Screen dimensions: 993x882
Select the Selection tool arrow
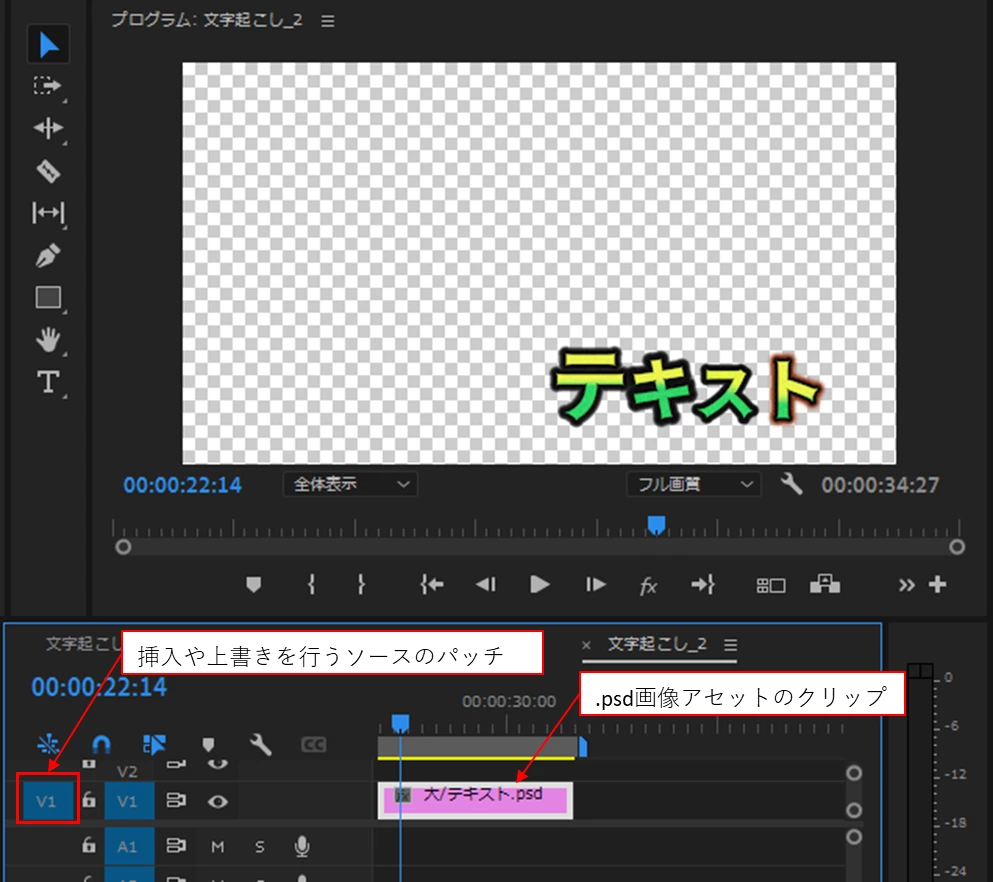tap(48, 44)
